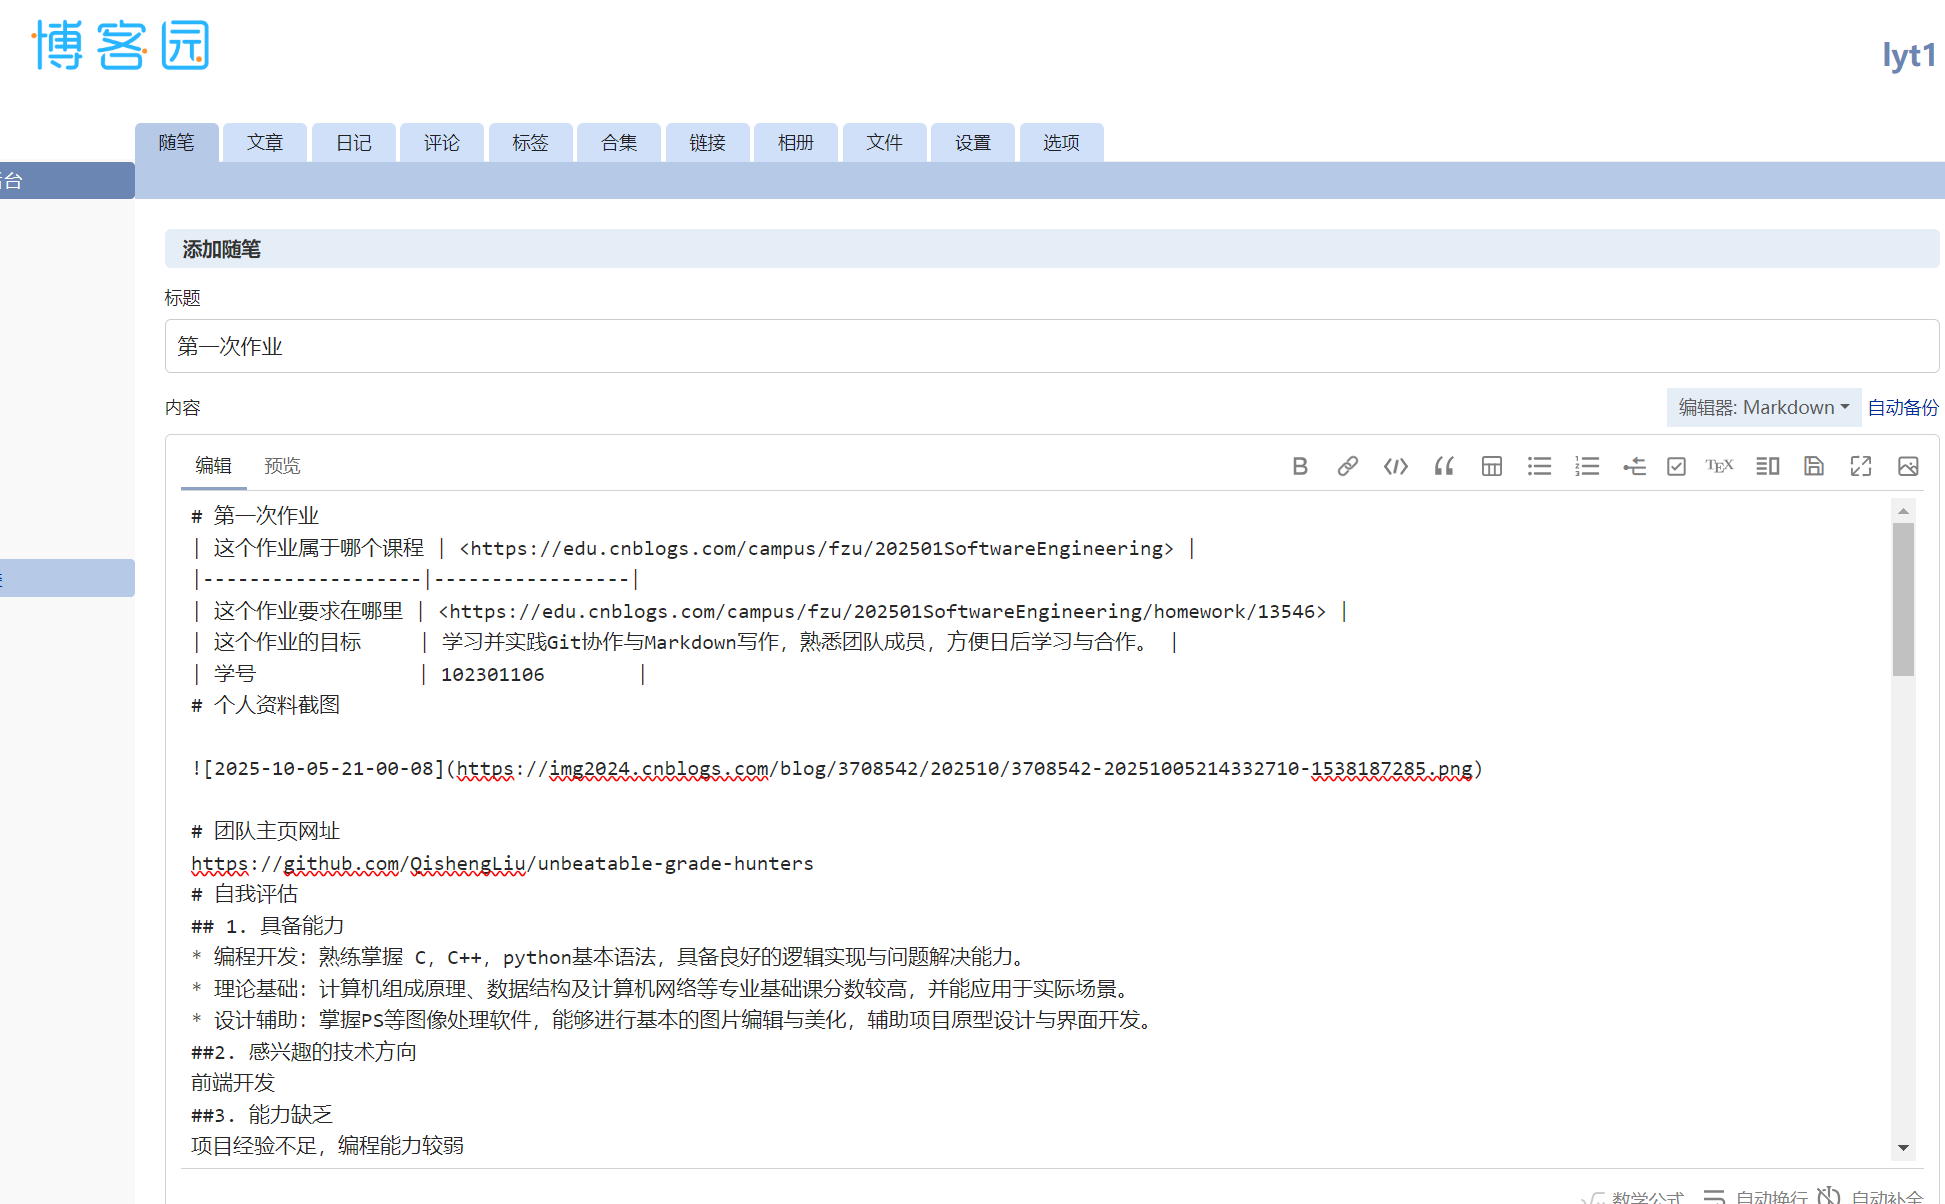The height and width of the screenshot is (1204, 1945).
Task: Insert a numbered ordered list
Action: tap(1587, 466)
